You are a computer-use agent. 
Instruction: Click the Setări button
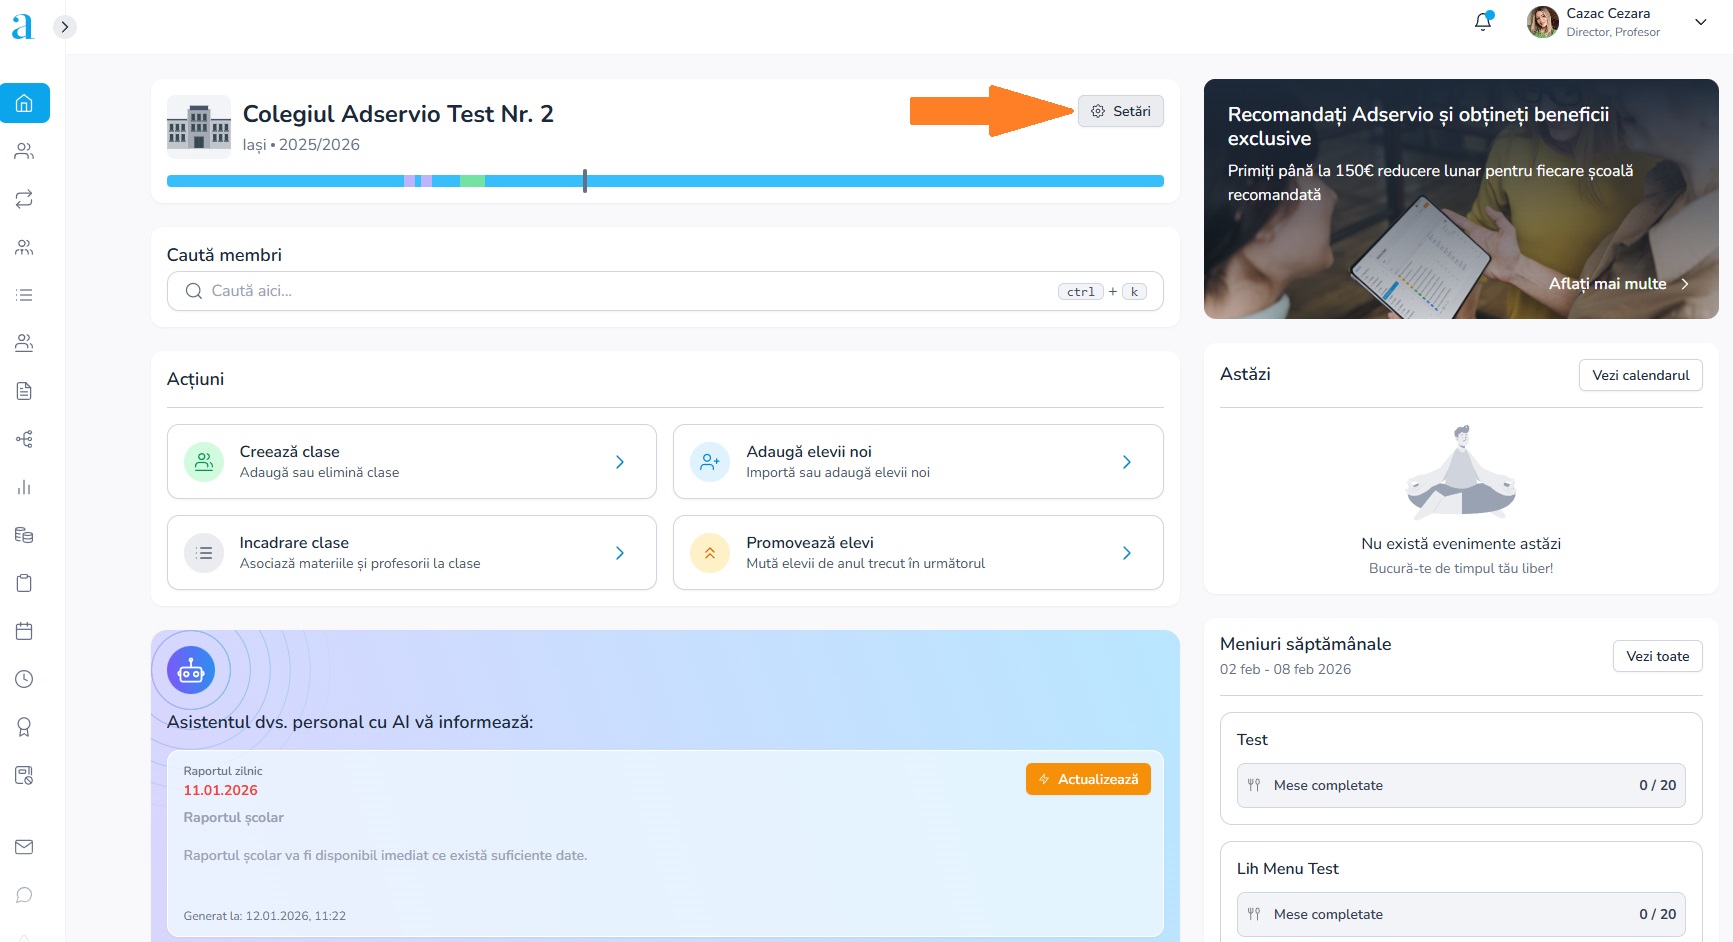tap(1120, 111)
